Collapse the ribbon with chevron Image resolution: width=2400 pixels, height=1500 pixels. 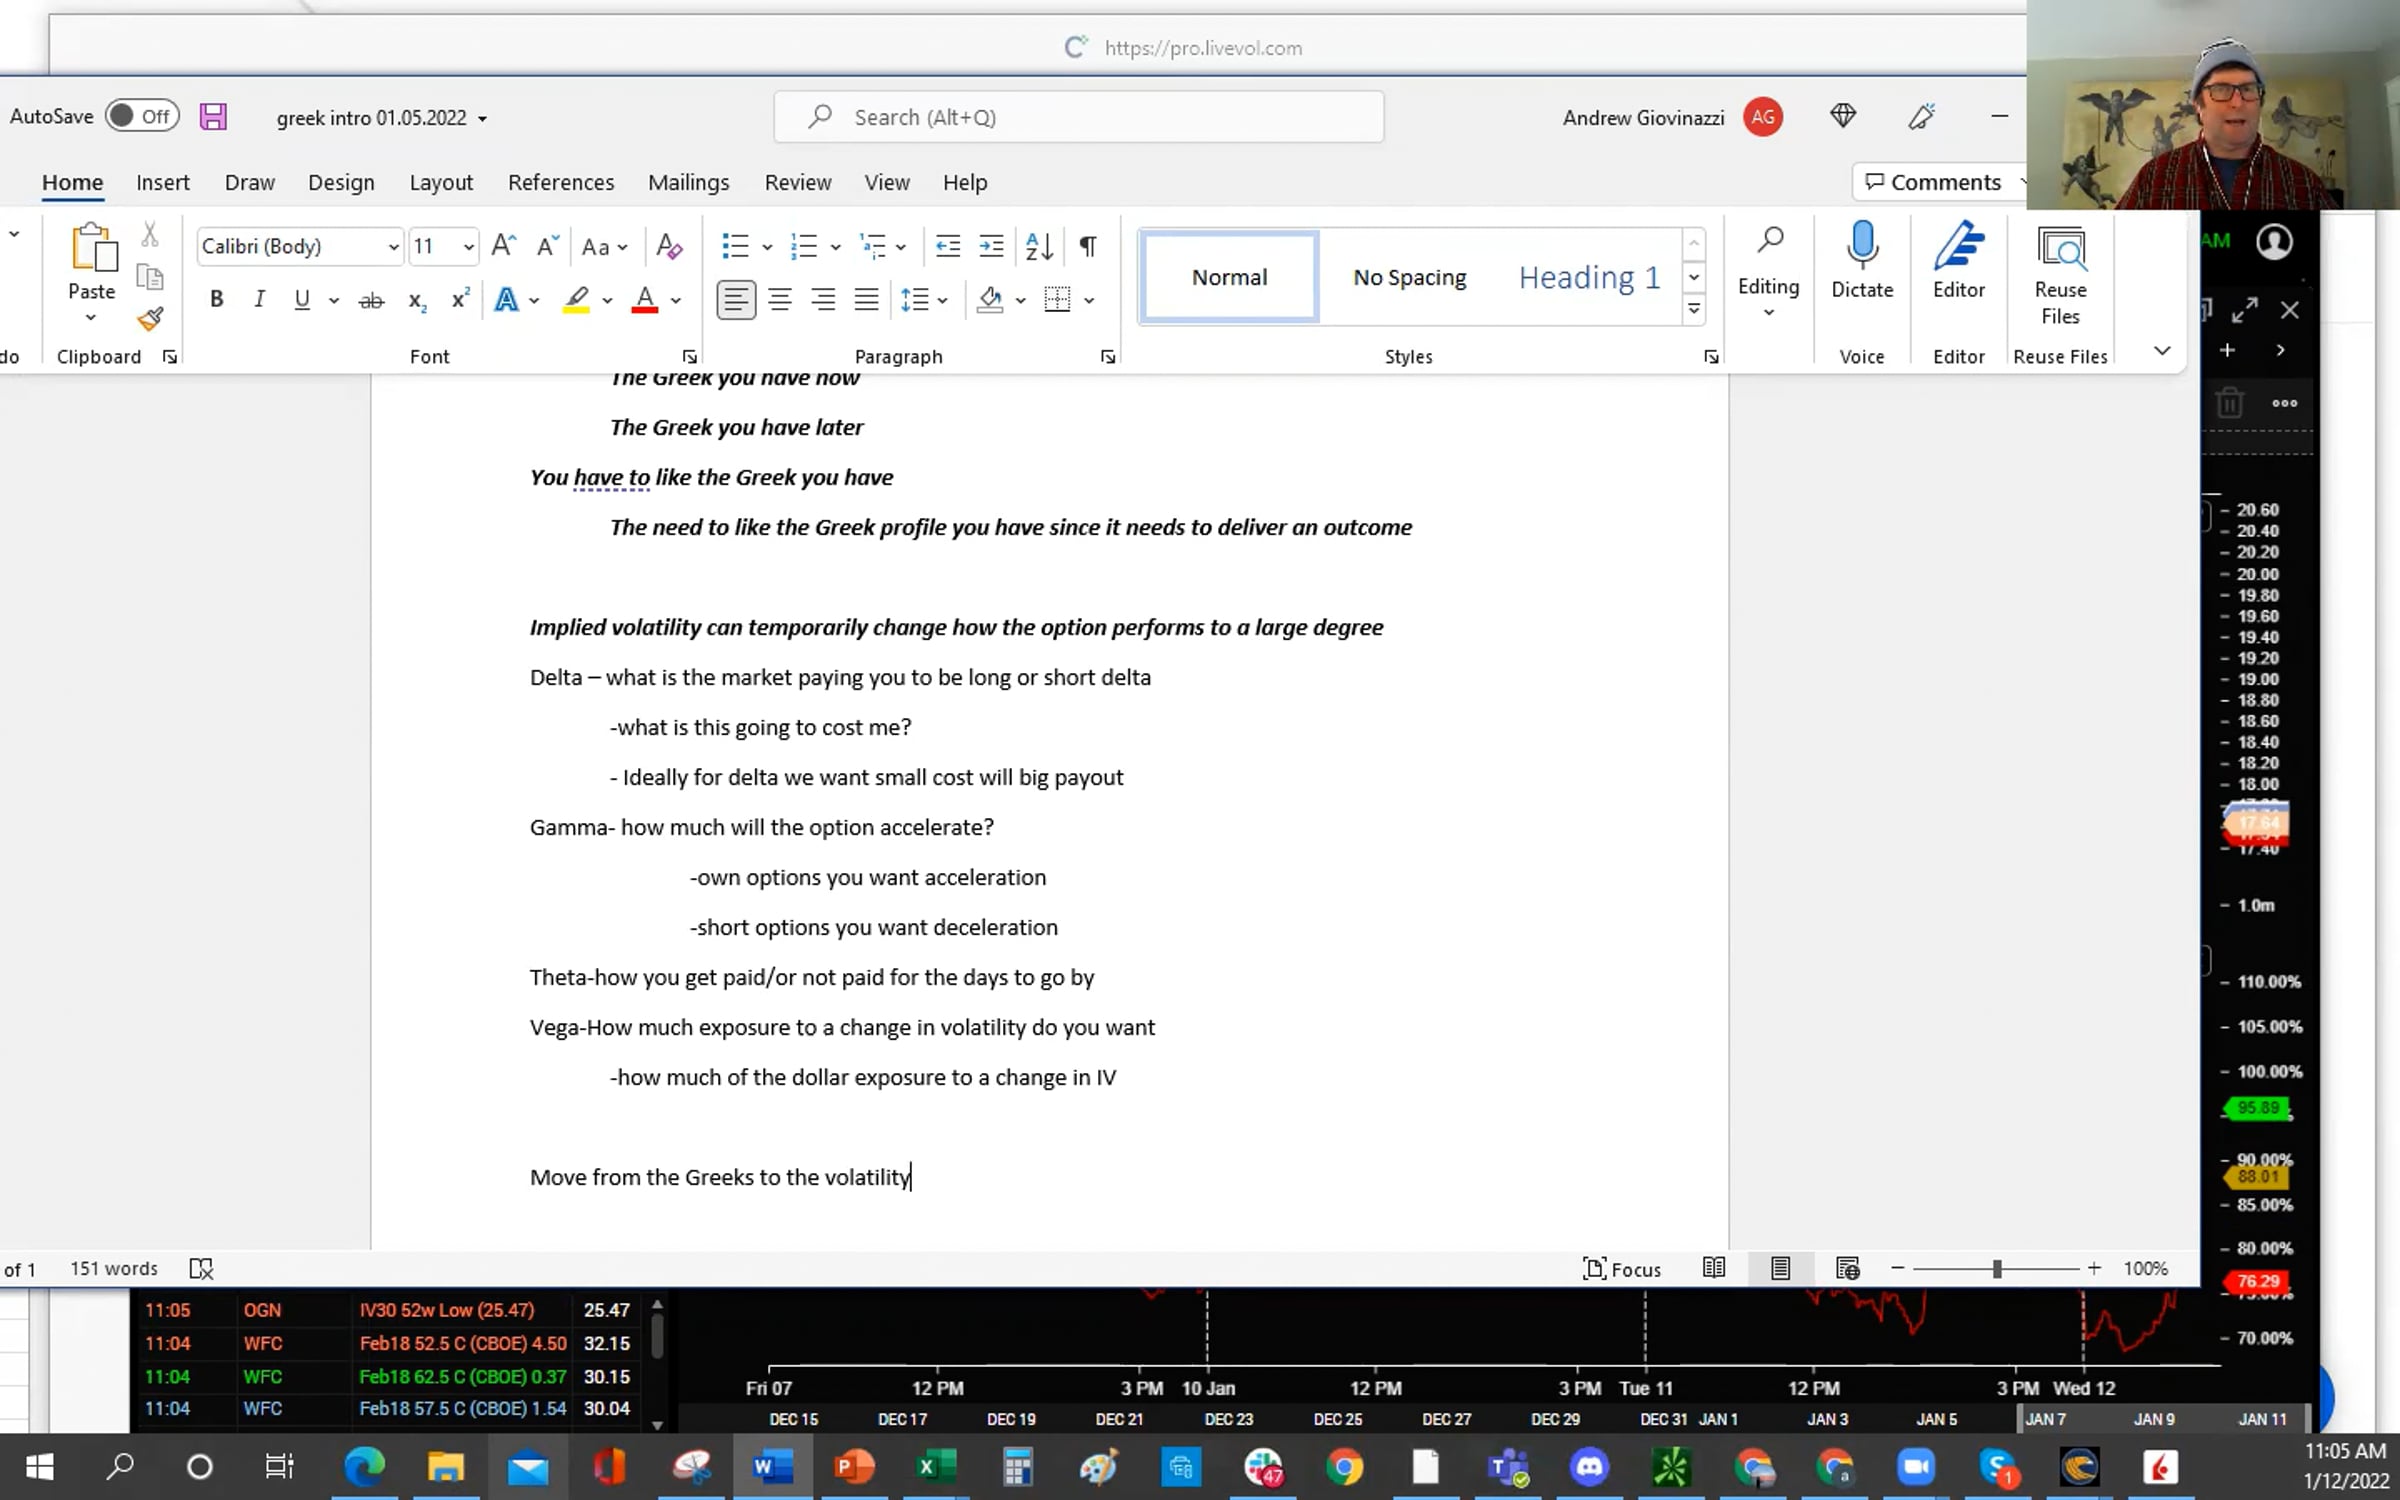(2162, 350)
